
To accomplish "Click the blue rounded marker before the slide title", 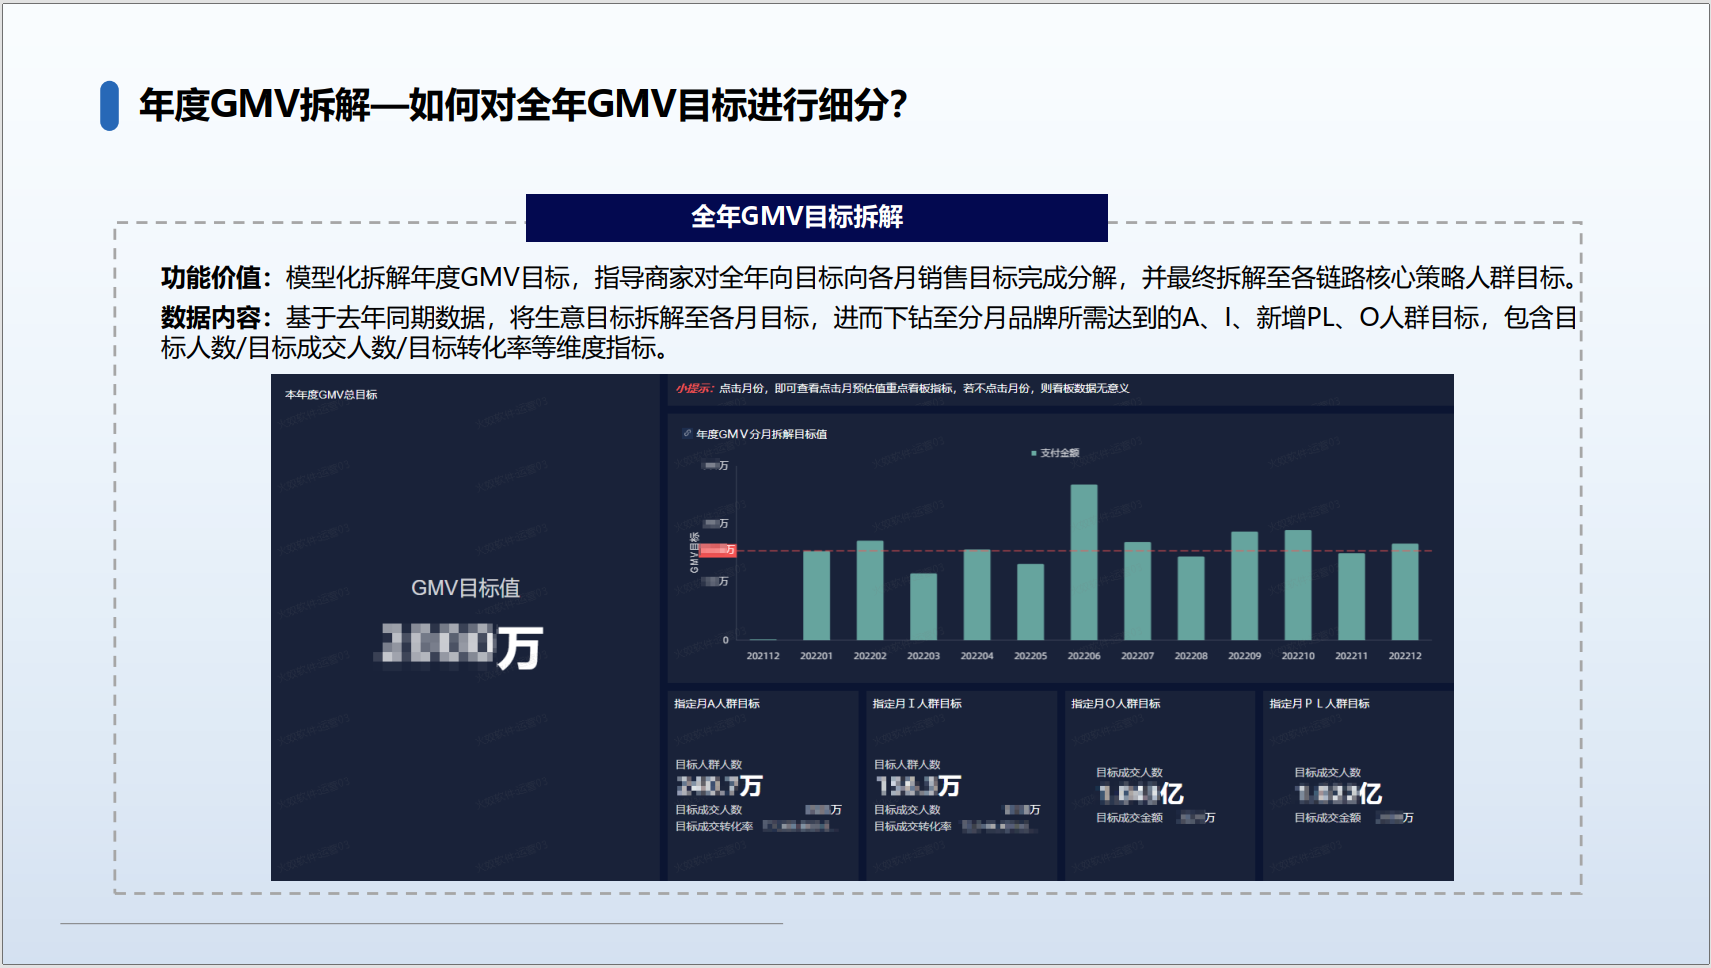I will coord(110,105).
